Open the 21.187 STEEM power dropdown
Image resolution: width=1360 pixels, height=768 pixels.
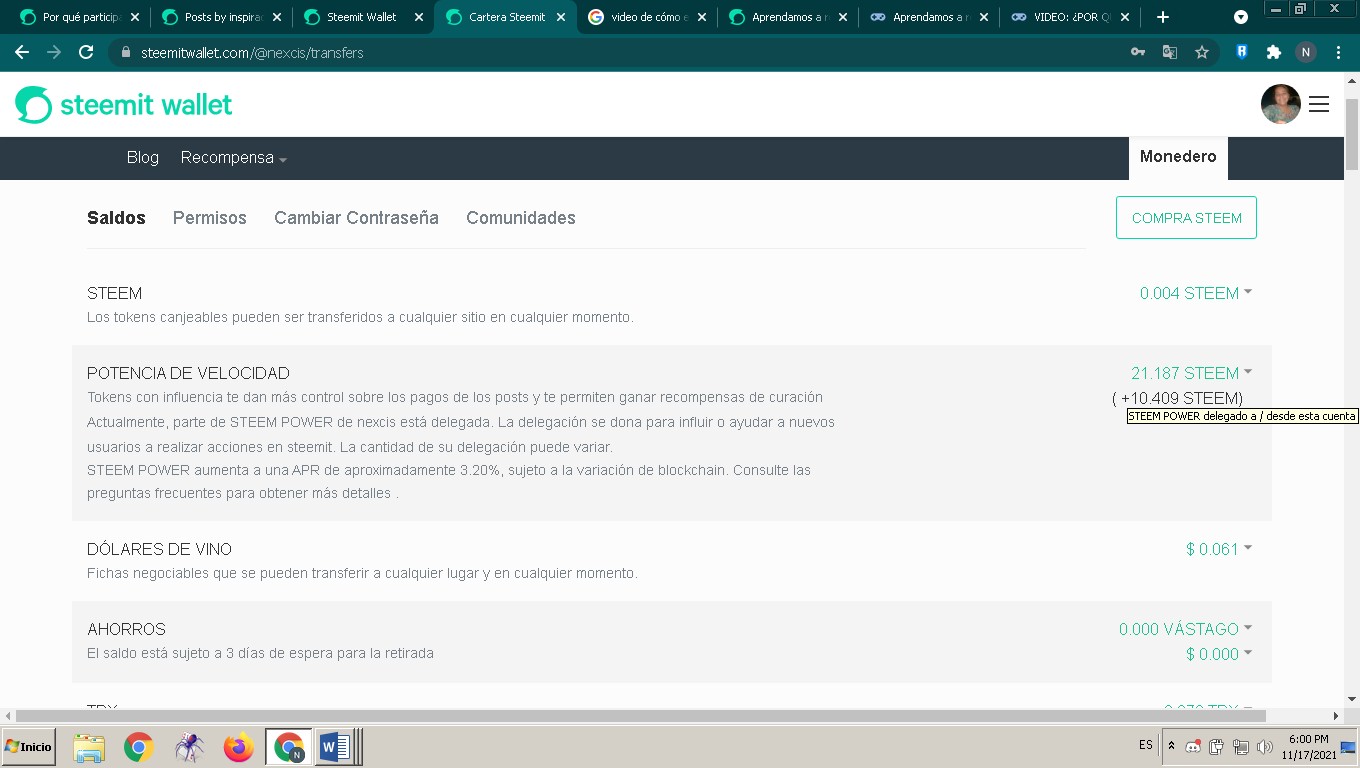[x=1192, y=373]
